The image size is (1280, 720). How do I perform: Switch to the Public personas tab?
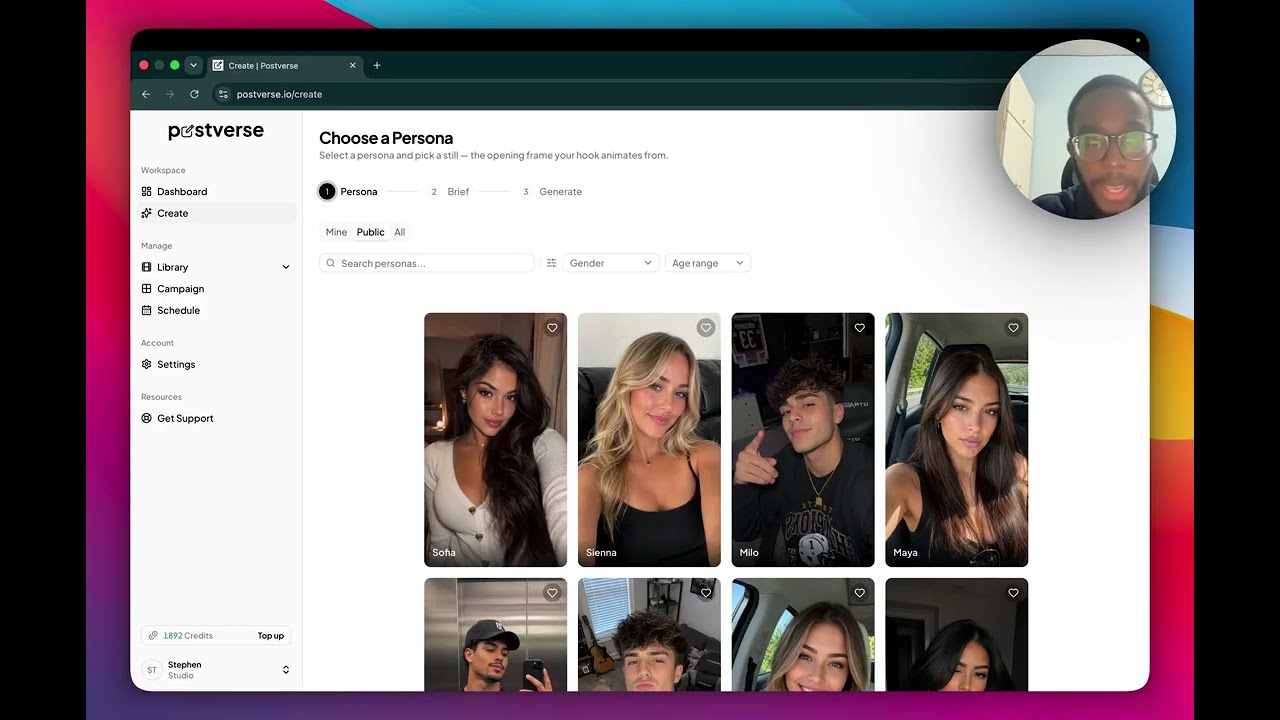click(370, 232)
